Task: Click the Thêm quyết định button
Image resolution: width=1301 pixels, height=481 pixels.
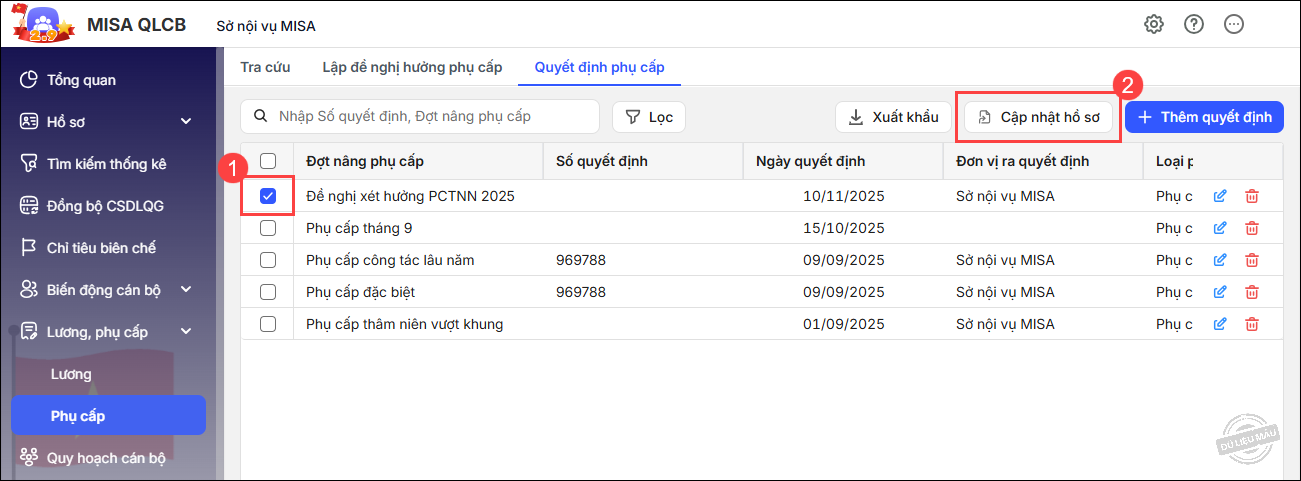Action: [x=1204, y=117]
